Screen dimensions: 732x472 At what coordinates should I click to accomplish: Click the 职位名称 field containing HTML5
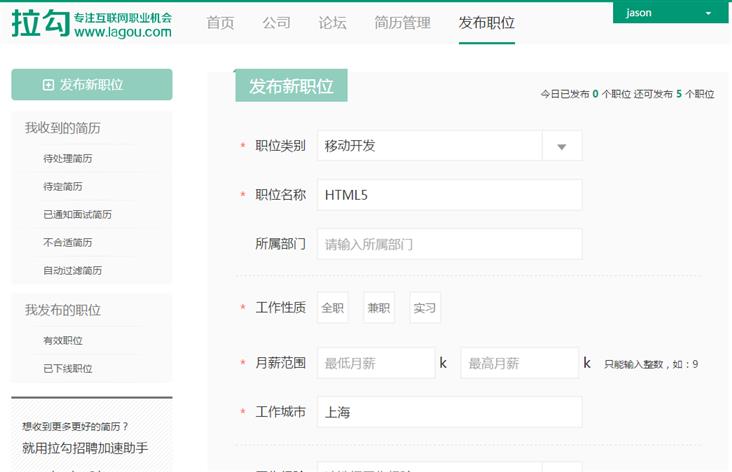(x=450, y=195)
